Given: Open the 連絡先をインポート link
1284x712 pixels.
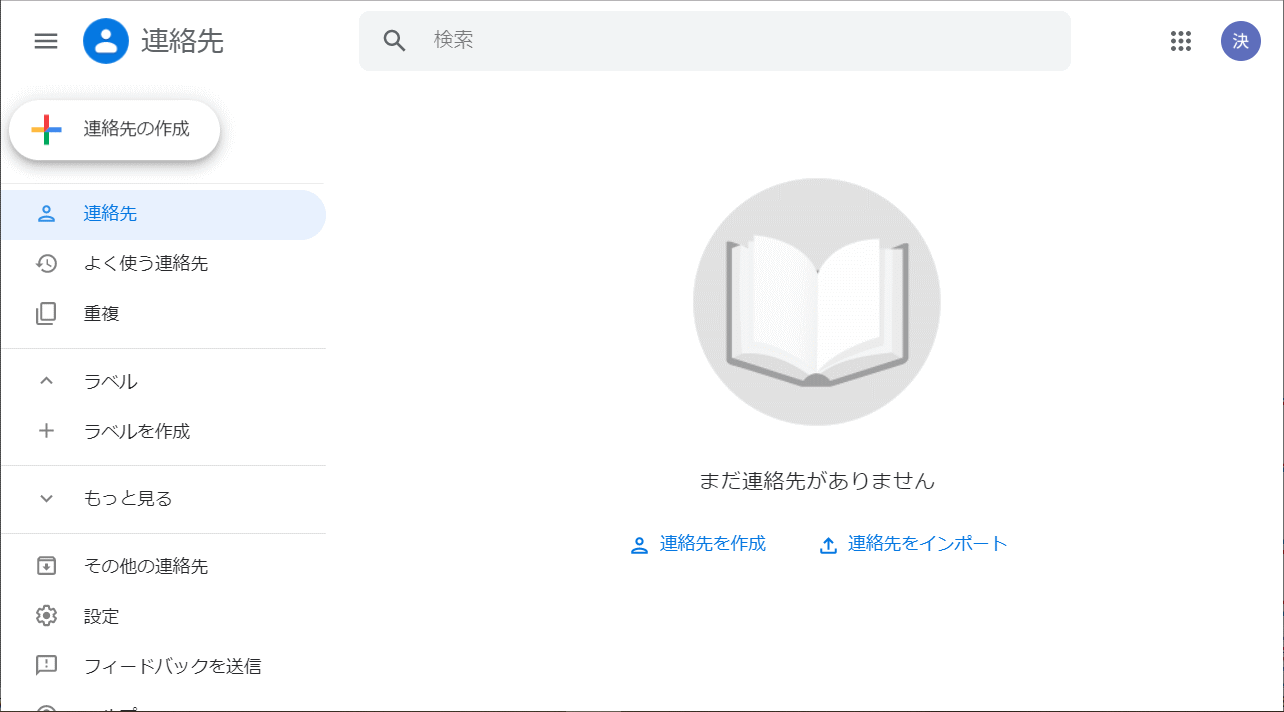Looking at the screenshot, I should (x=911, y=543).
